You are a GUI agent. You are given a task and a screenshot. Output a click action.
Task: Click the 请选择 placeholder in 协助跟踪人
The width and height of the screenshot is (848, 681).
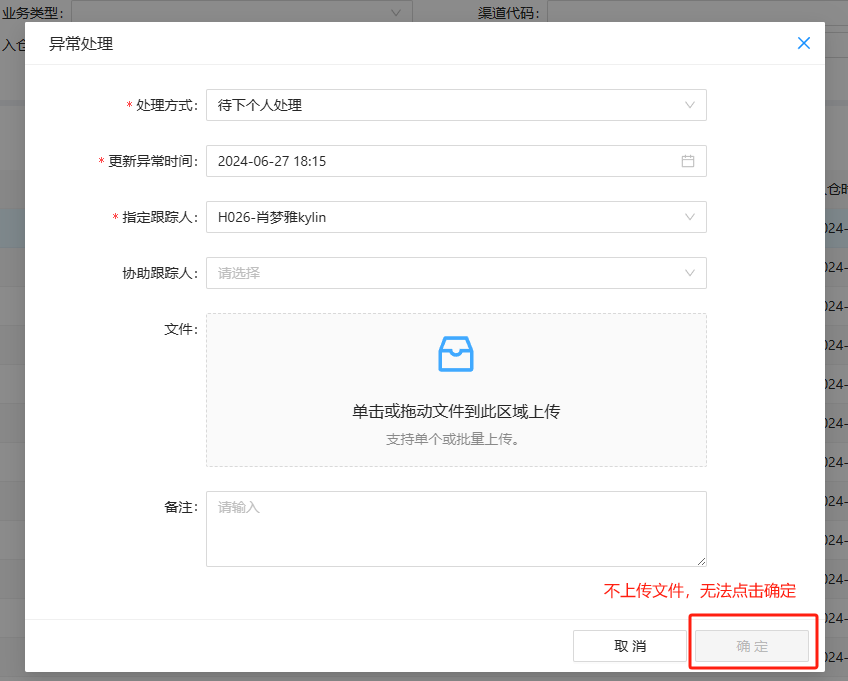tap(239, 273)
